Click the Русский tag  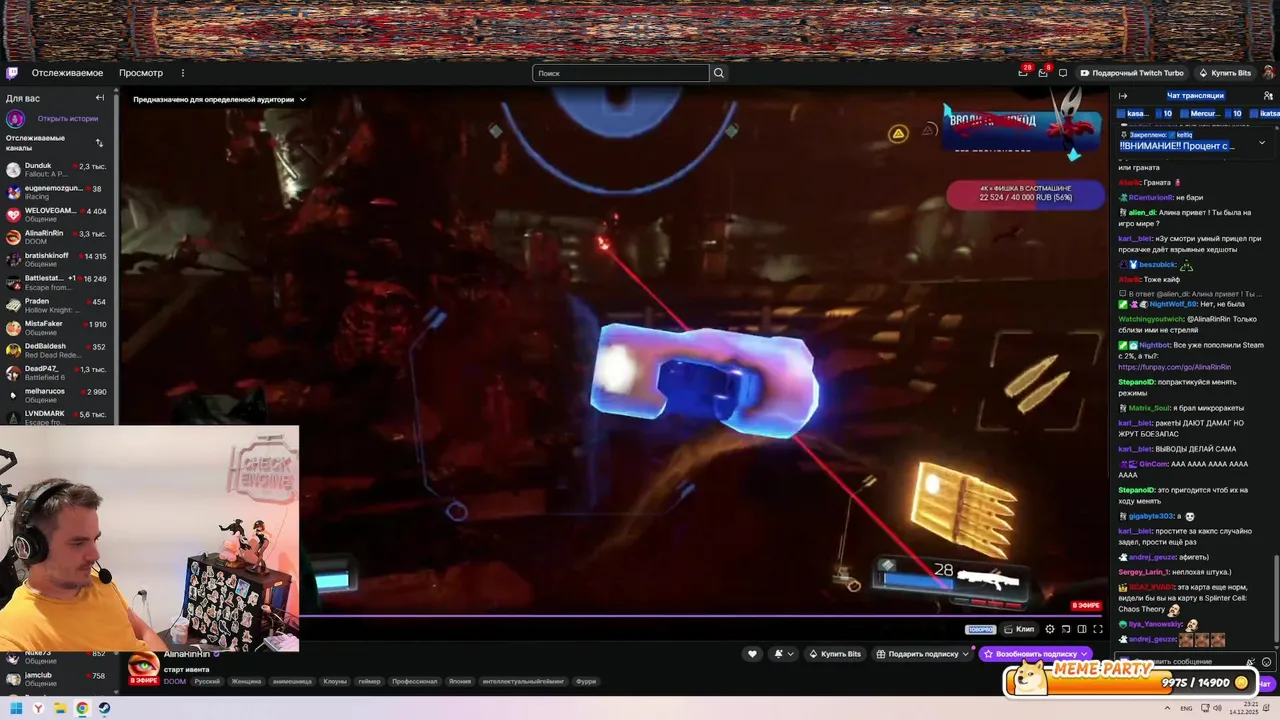pos(207,681)
